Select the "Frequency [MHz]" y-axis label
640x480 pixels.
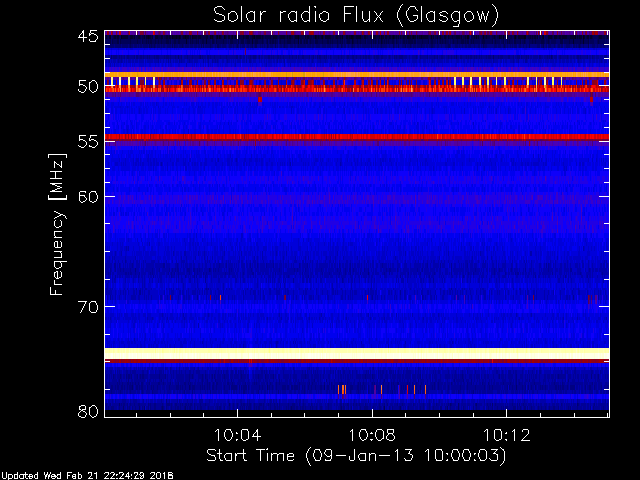tap(58, 223)
